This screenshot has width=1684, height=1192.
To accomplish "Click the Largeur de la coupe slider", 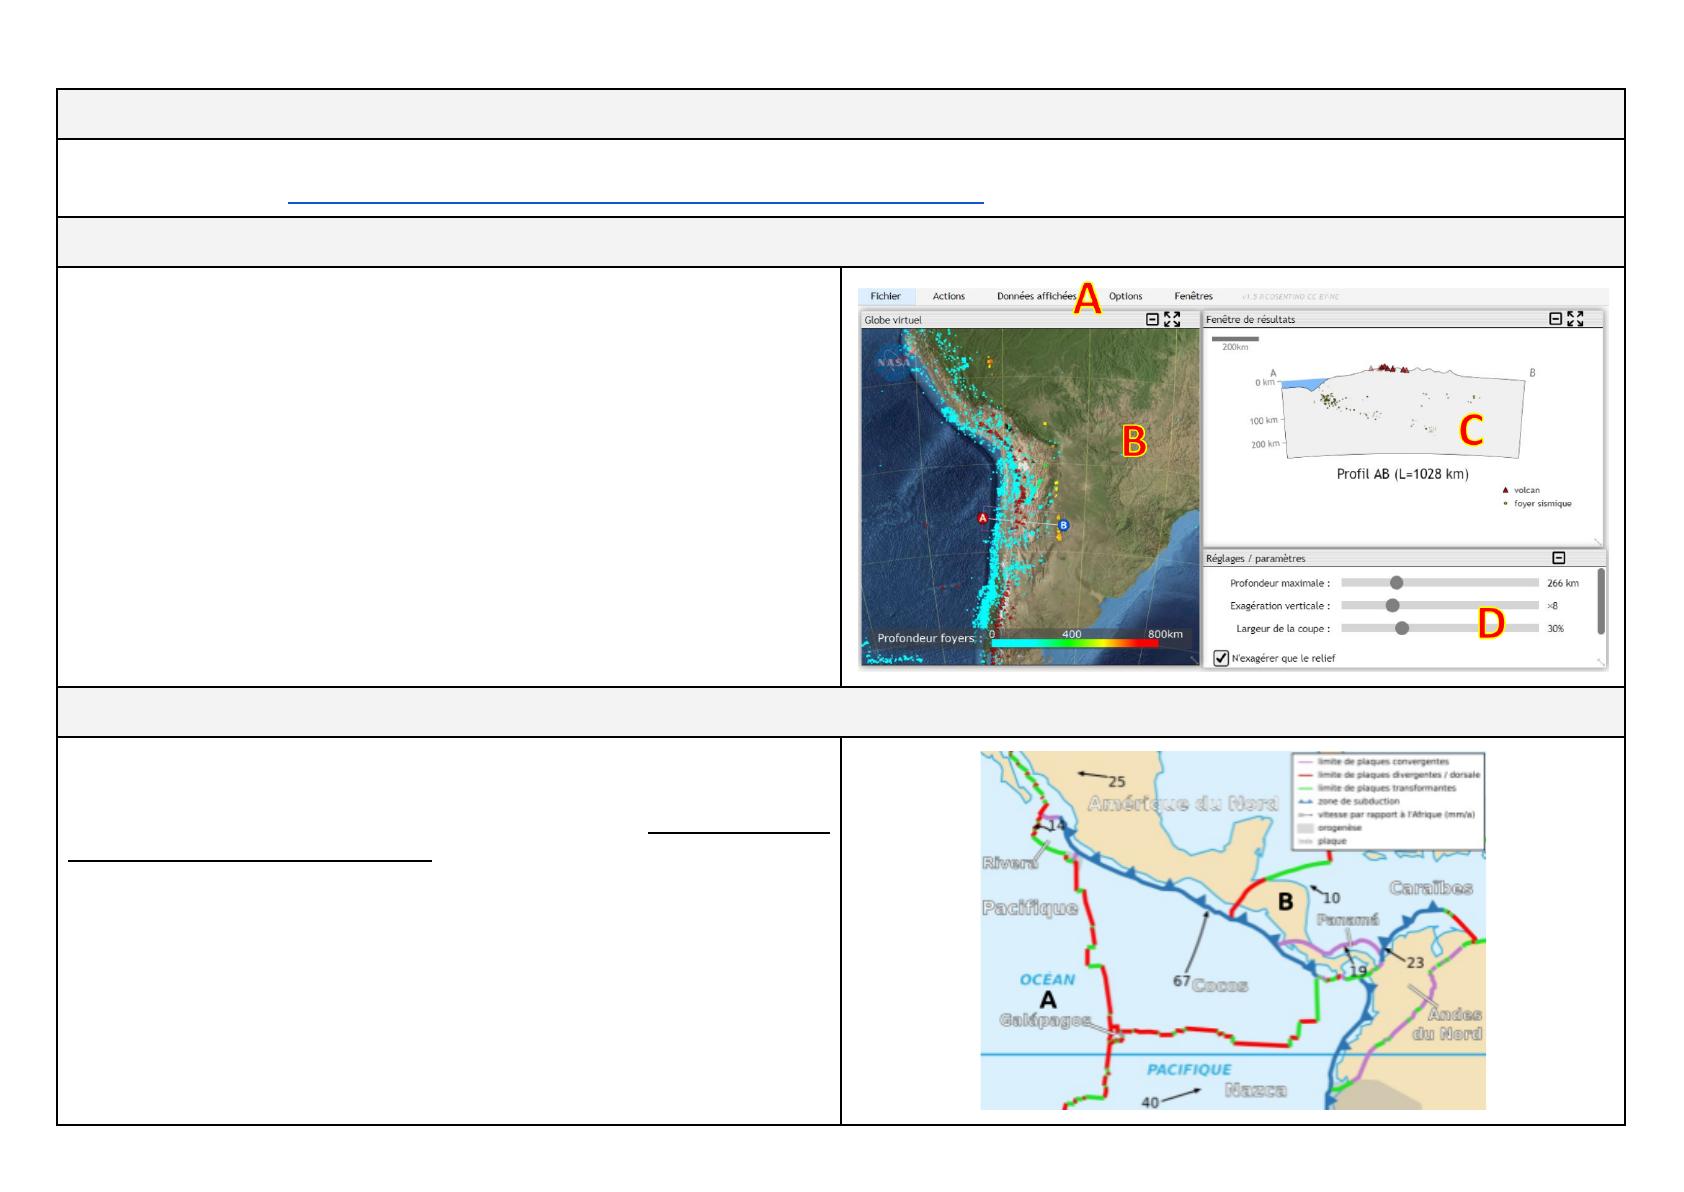I will point(1440,628).
